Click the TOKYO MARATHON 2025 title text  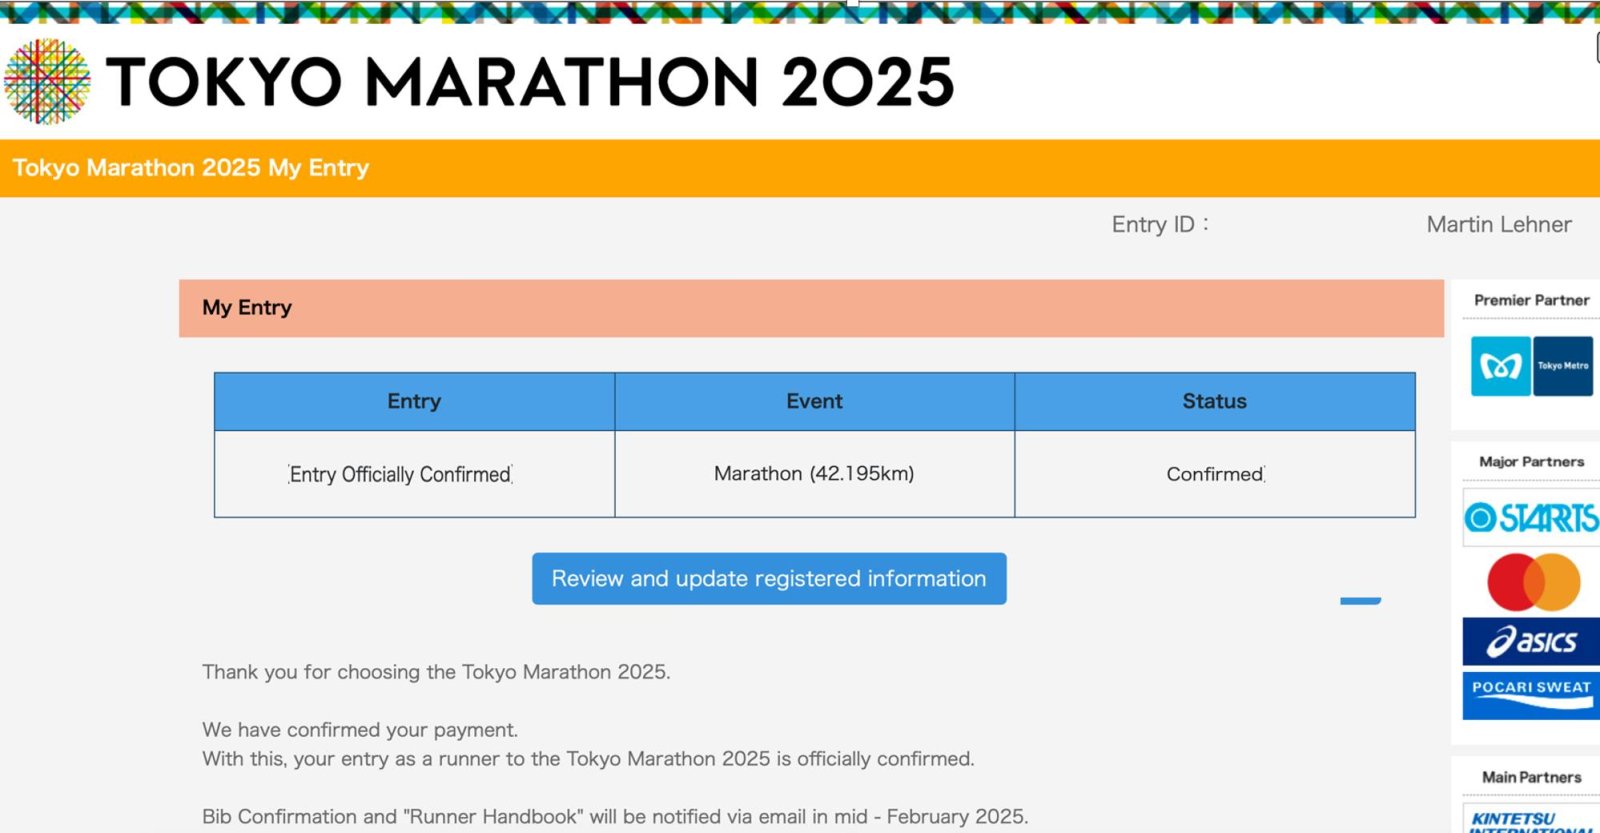click(530, 82)
